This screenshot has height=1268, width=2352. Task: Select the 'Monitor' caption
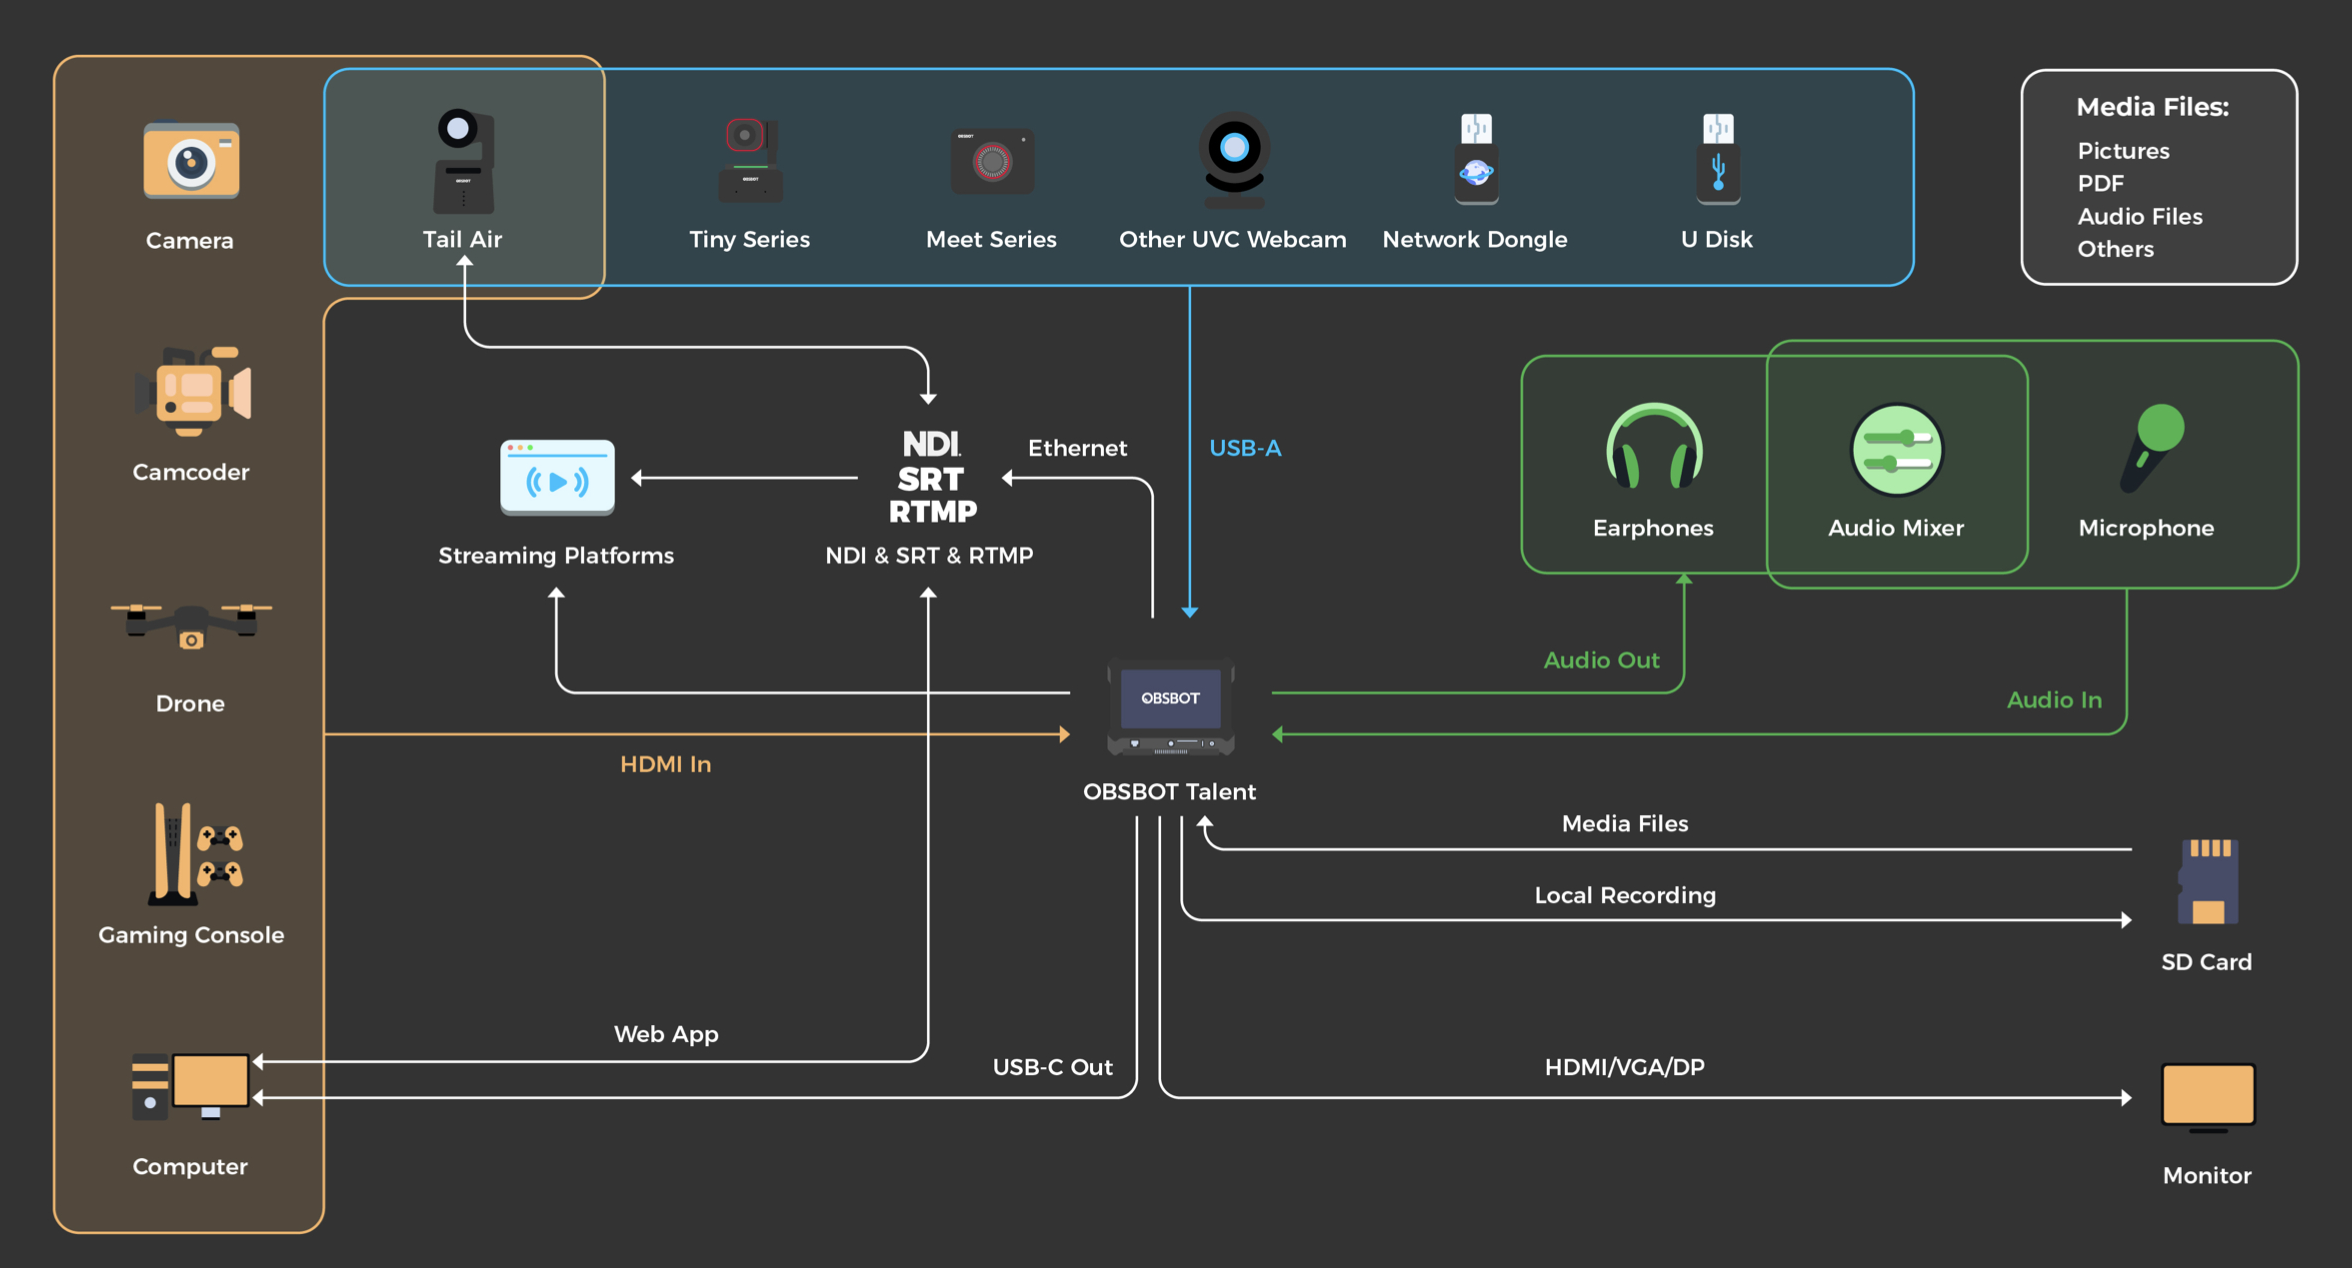coord(2207,1176)
